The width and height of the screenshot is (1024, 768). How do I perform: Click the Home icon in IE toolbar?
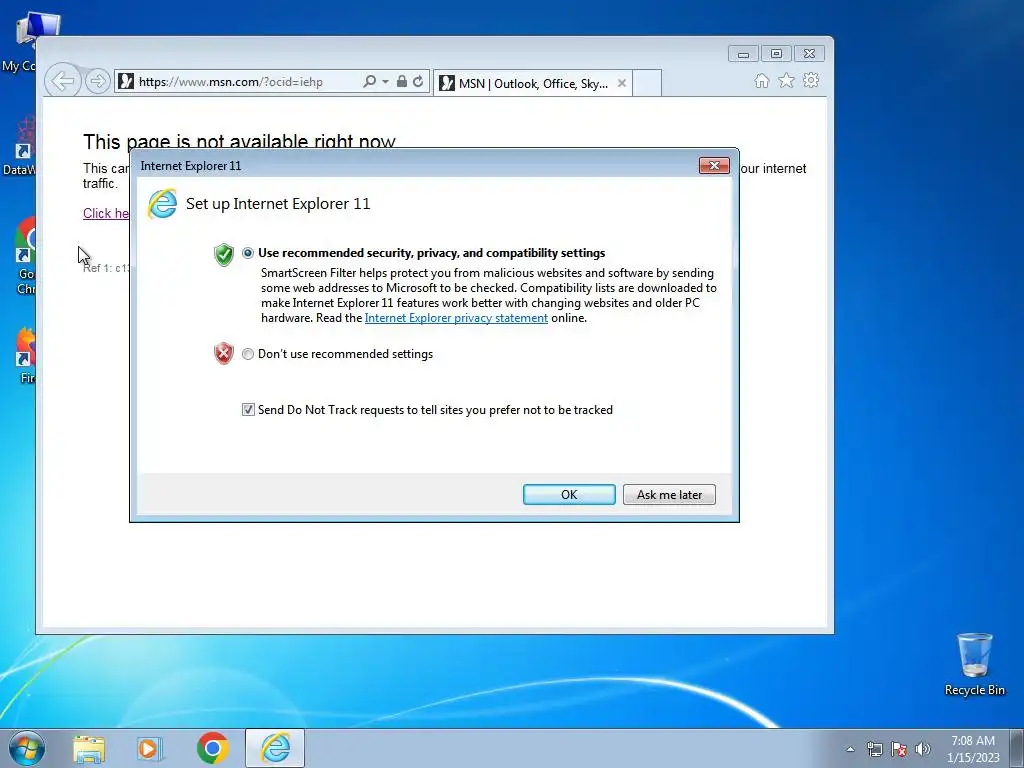tap(761, 80)
